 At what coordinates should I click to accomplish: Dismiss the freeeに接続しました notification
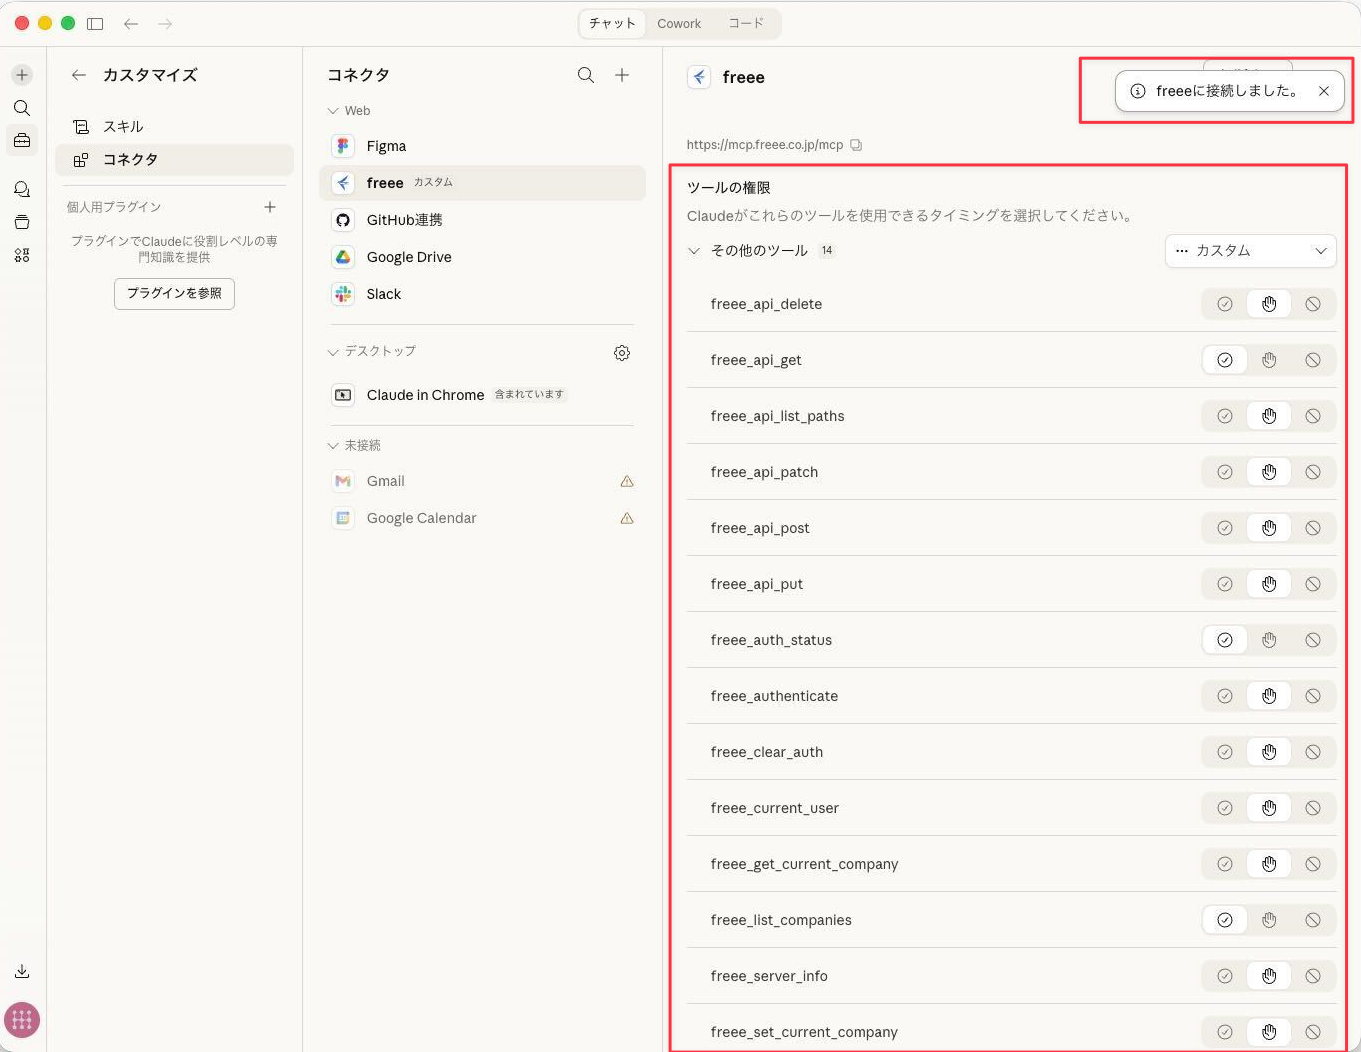tap(1324, 91)
